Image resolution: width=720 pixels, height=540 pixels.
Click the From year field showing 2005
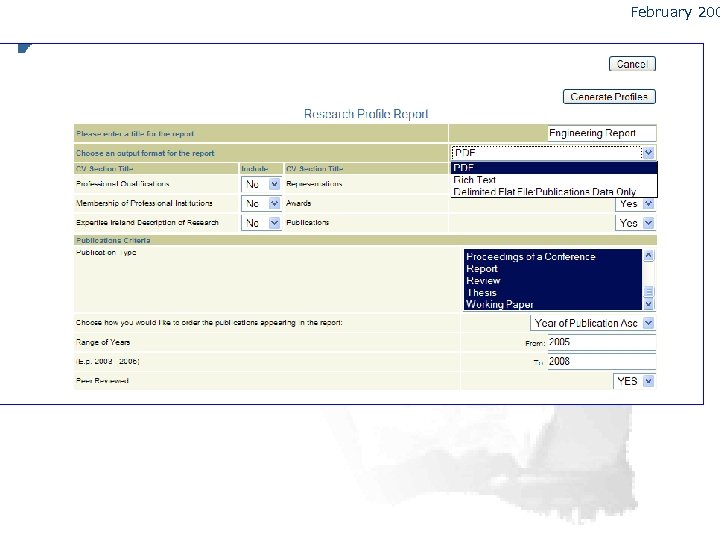click(602, 342)
